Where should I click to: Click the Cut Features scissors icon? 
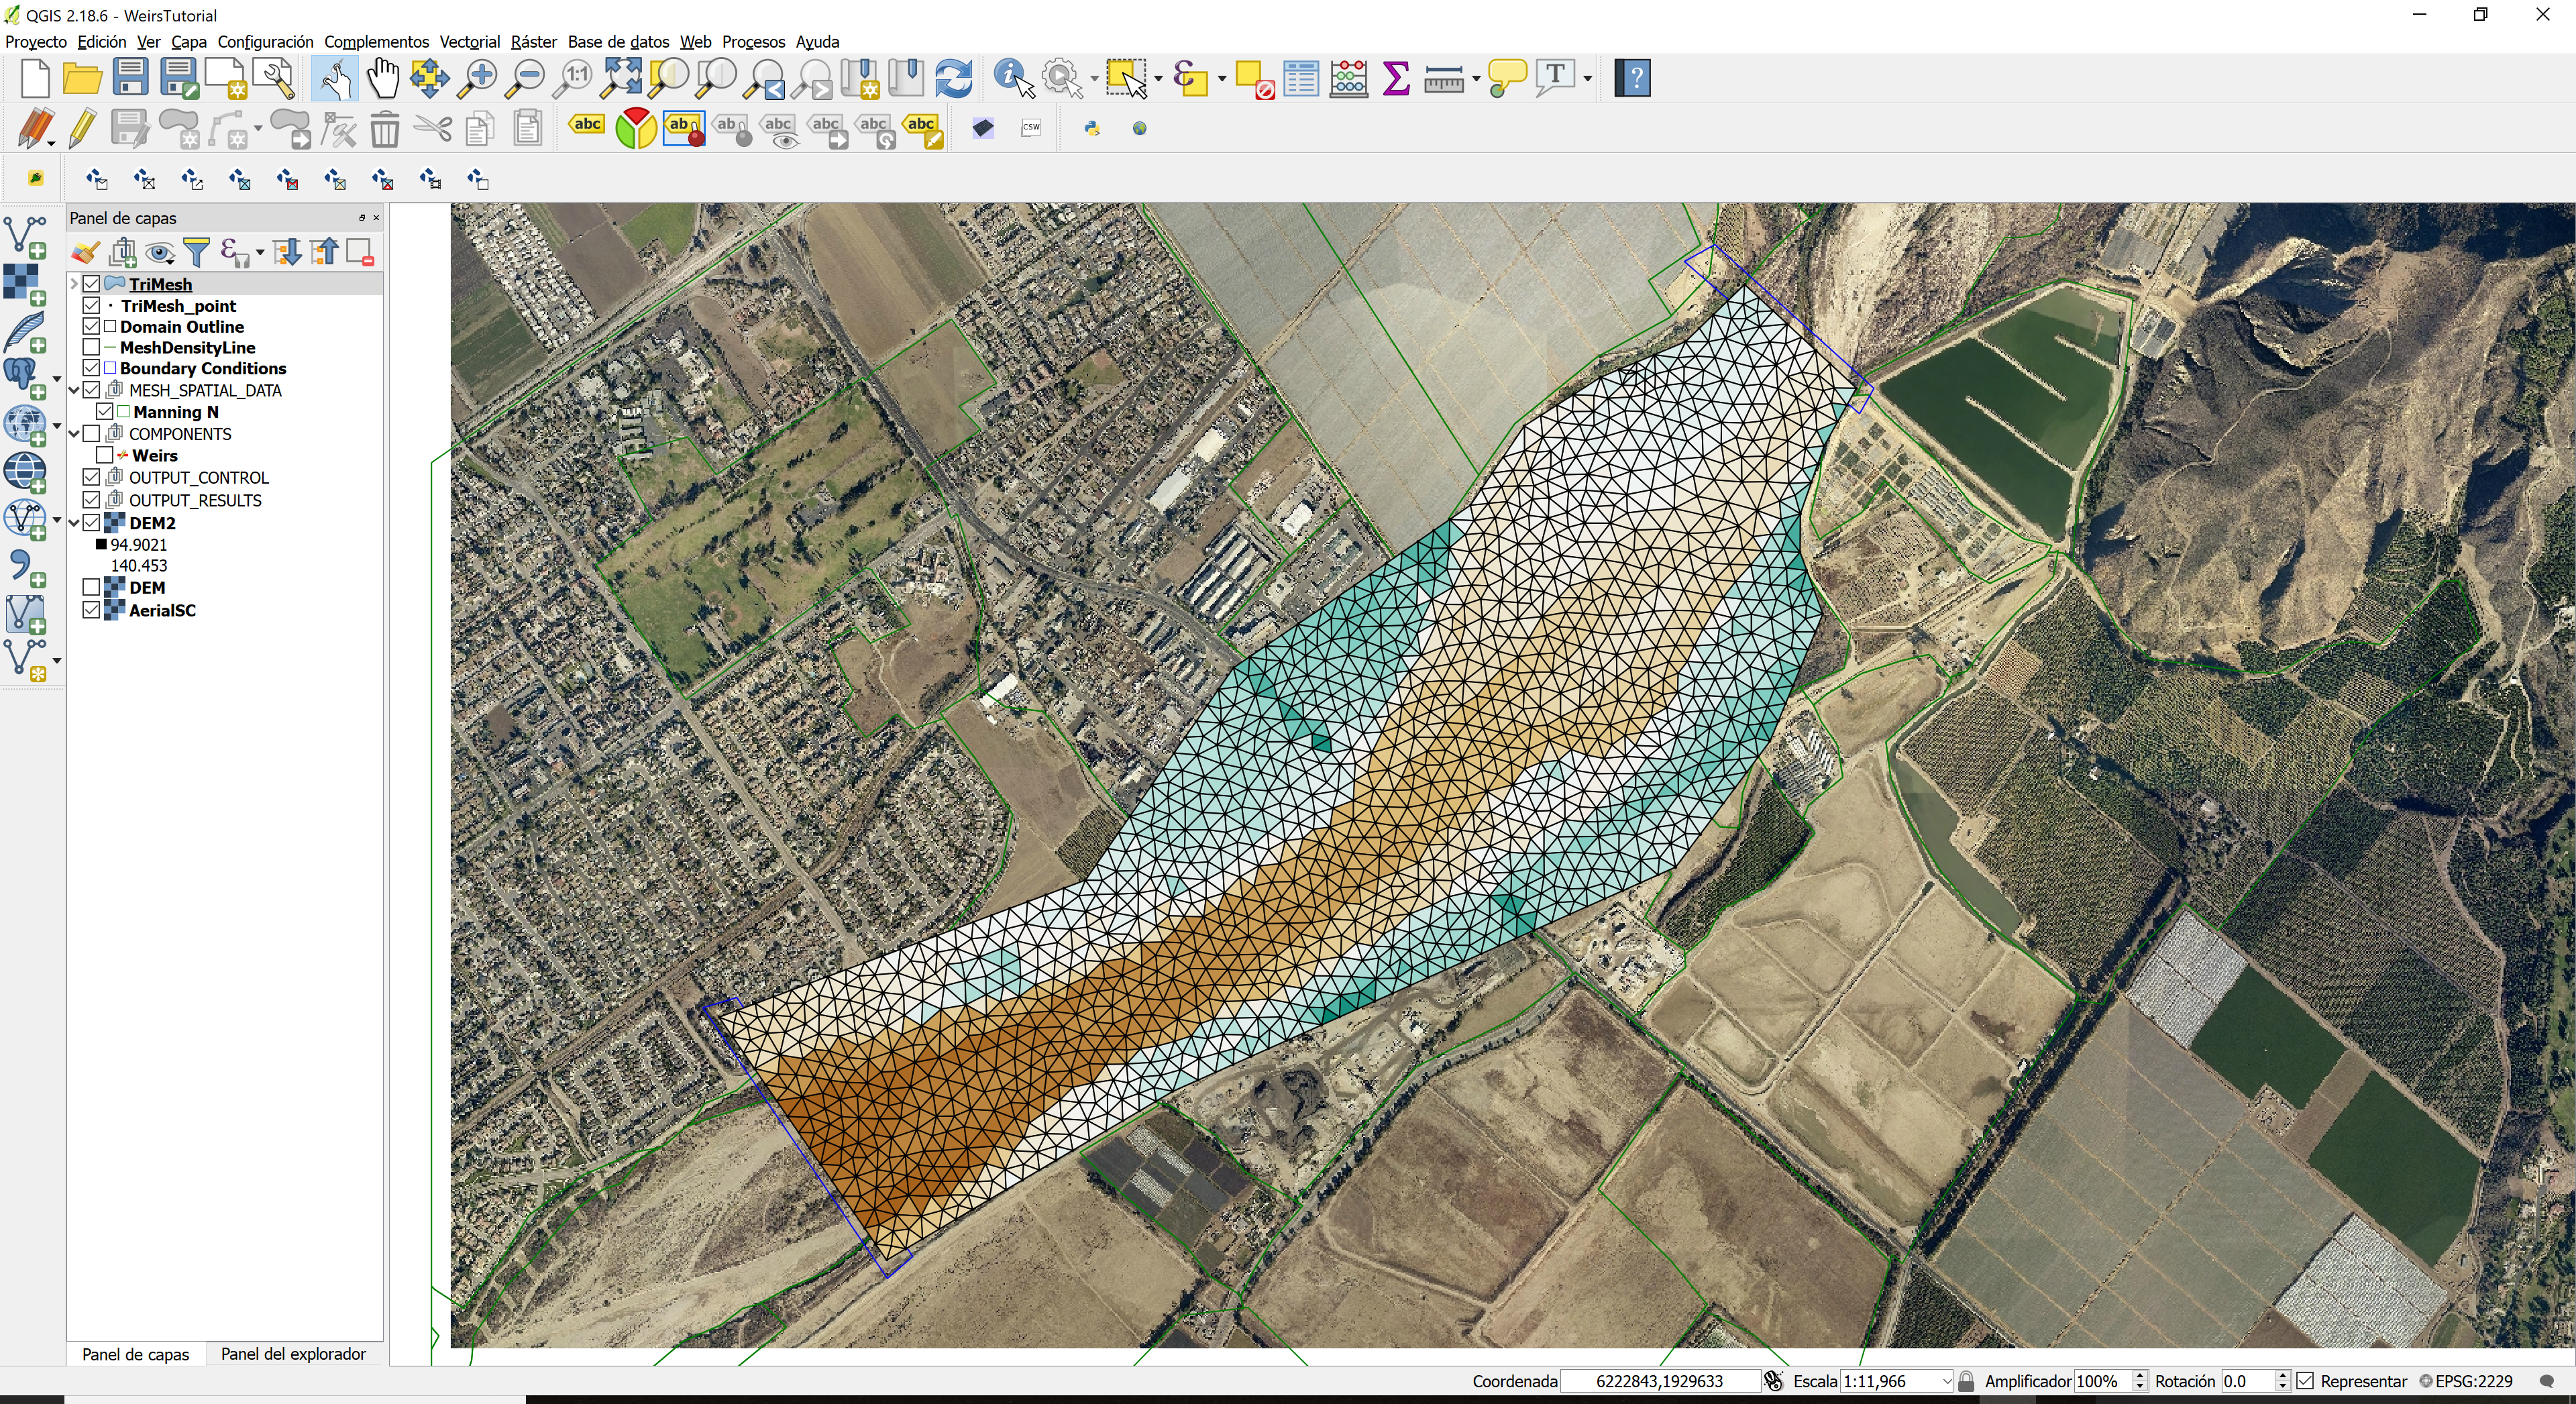[x=433, y=129]
